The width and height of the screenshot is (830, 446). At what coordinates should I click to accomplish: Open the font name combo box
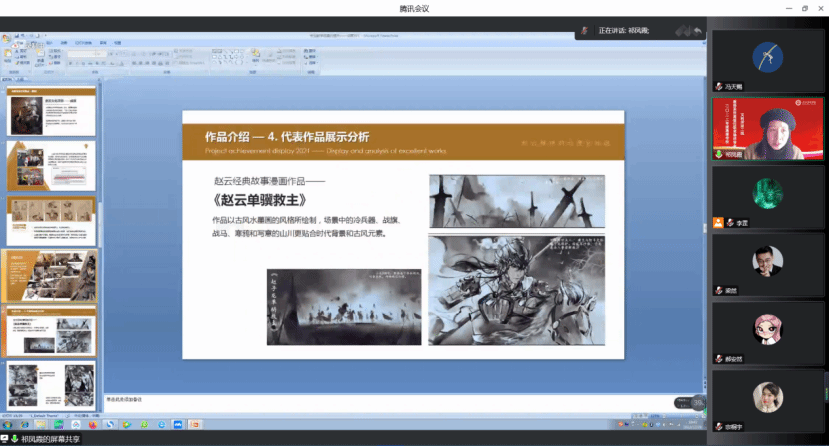pos(82,53)
